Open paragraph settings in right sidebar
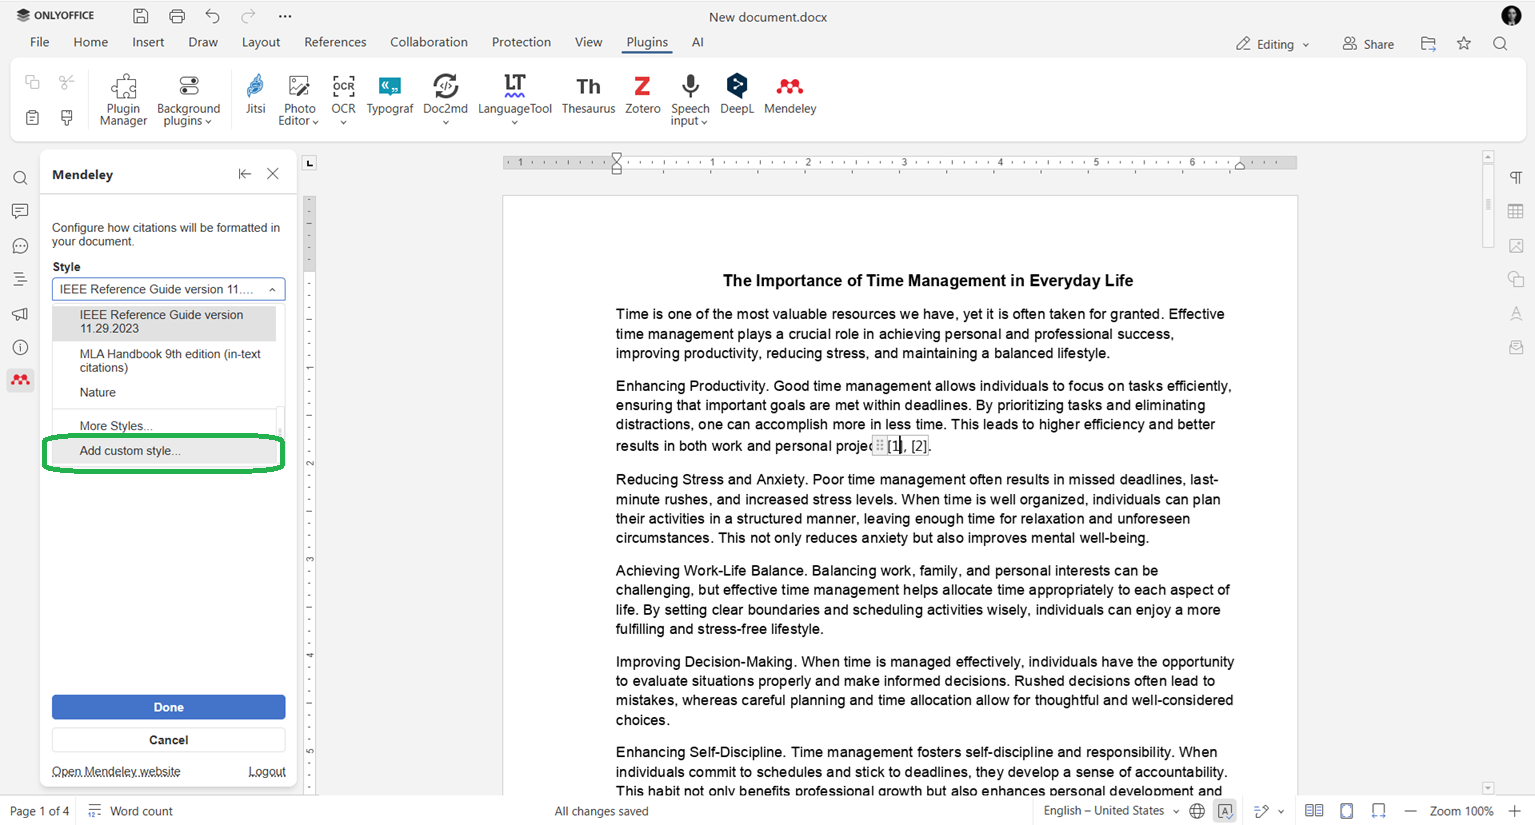The width and height of the screenshot is (1535, 825). [1516, 178]
